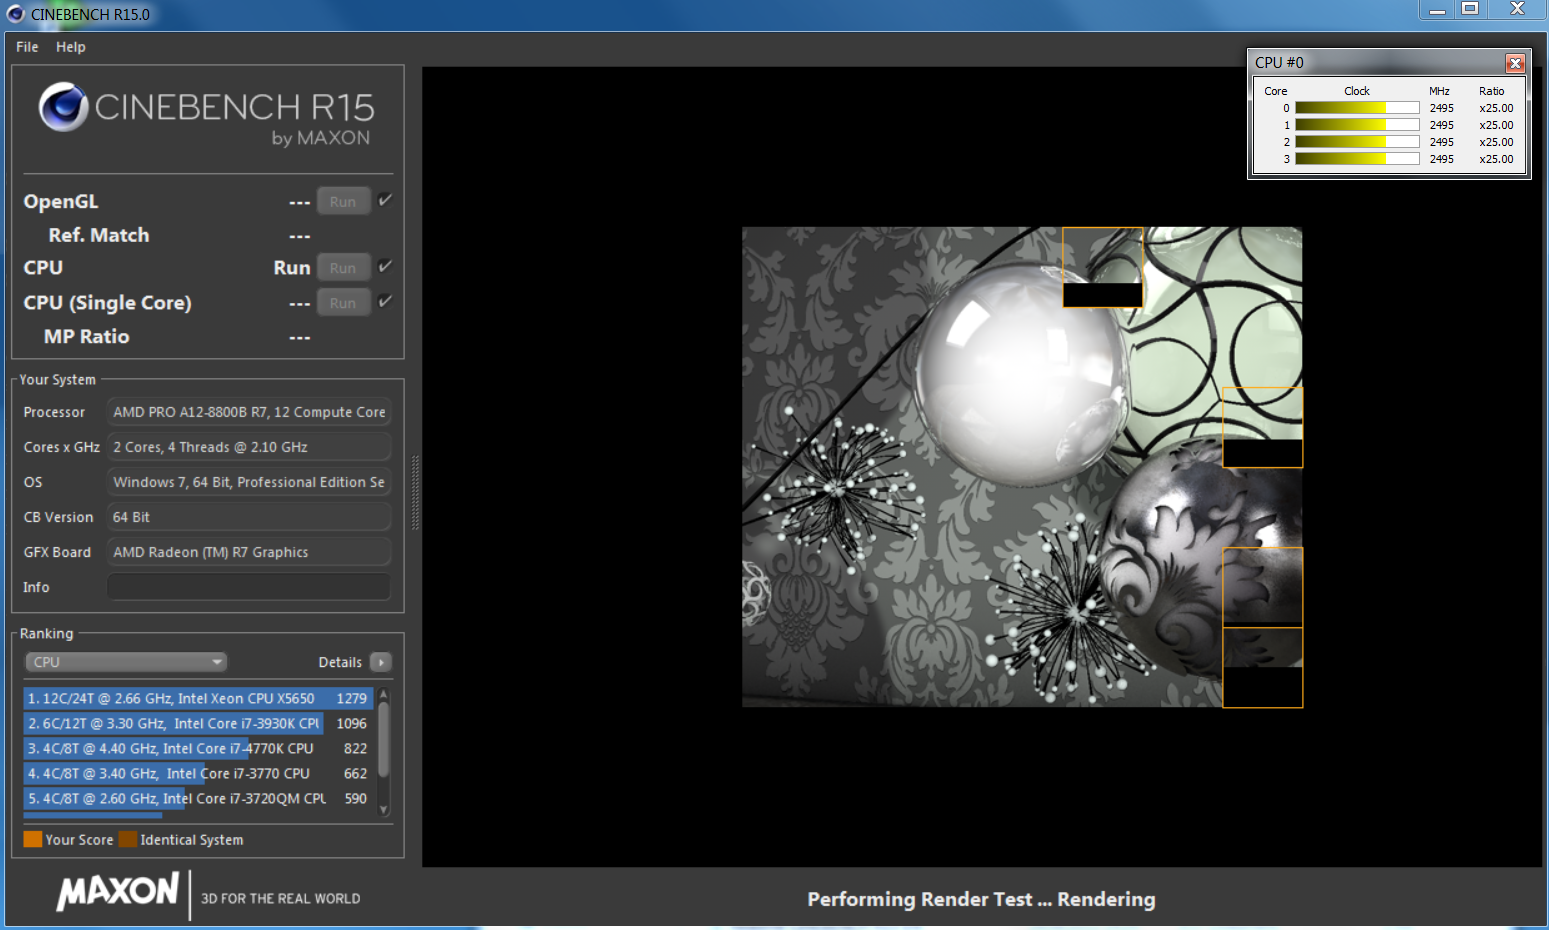Click the Info input field
Viewport: 1549px width, 930px height.
[x=248, y=587]
